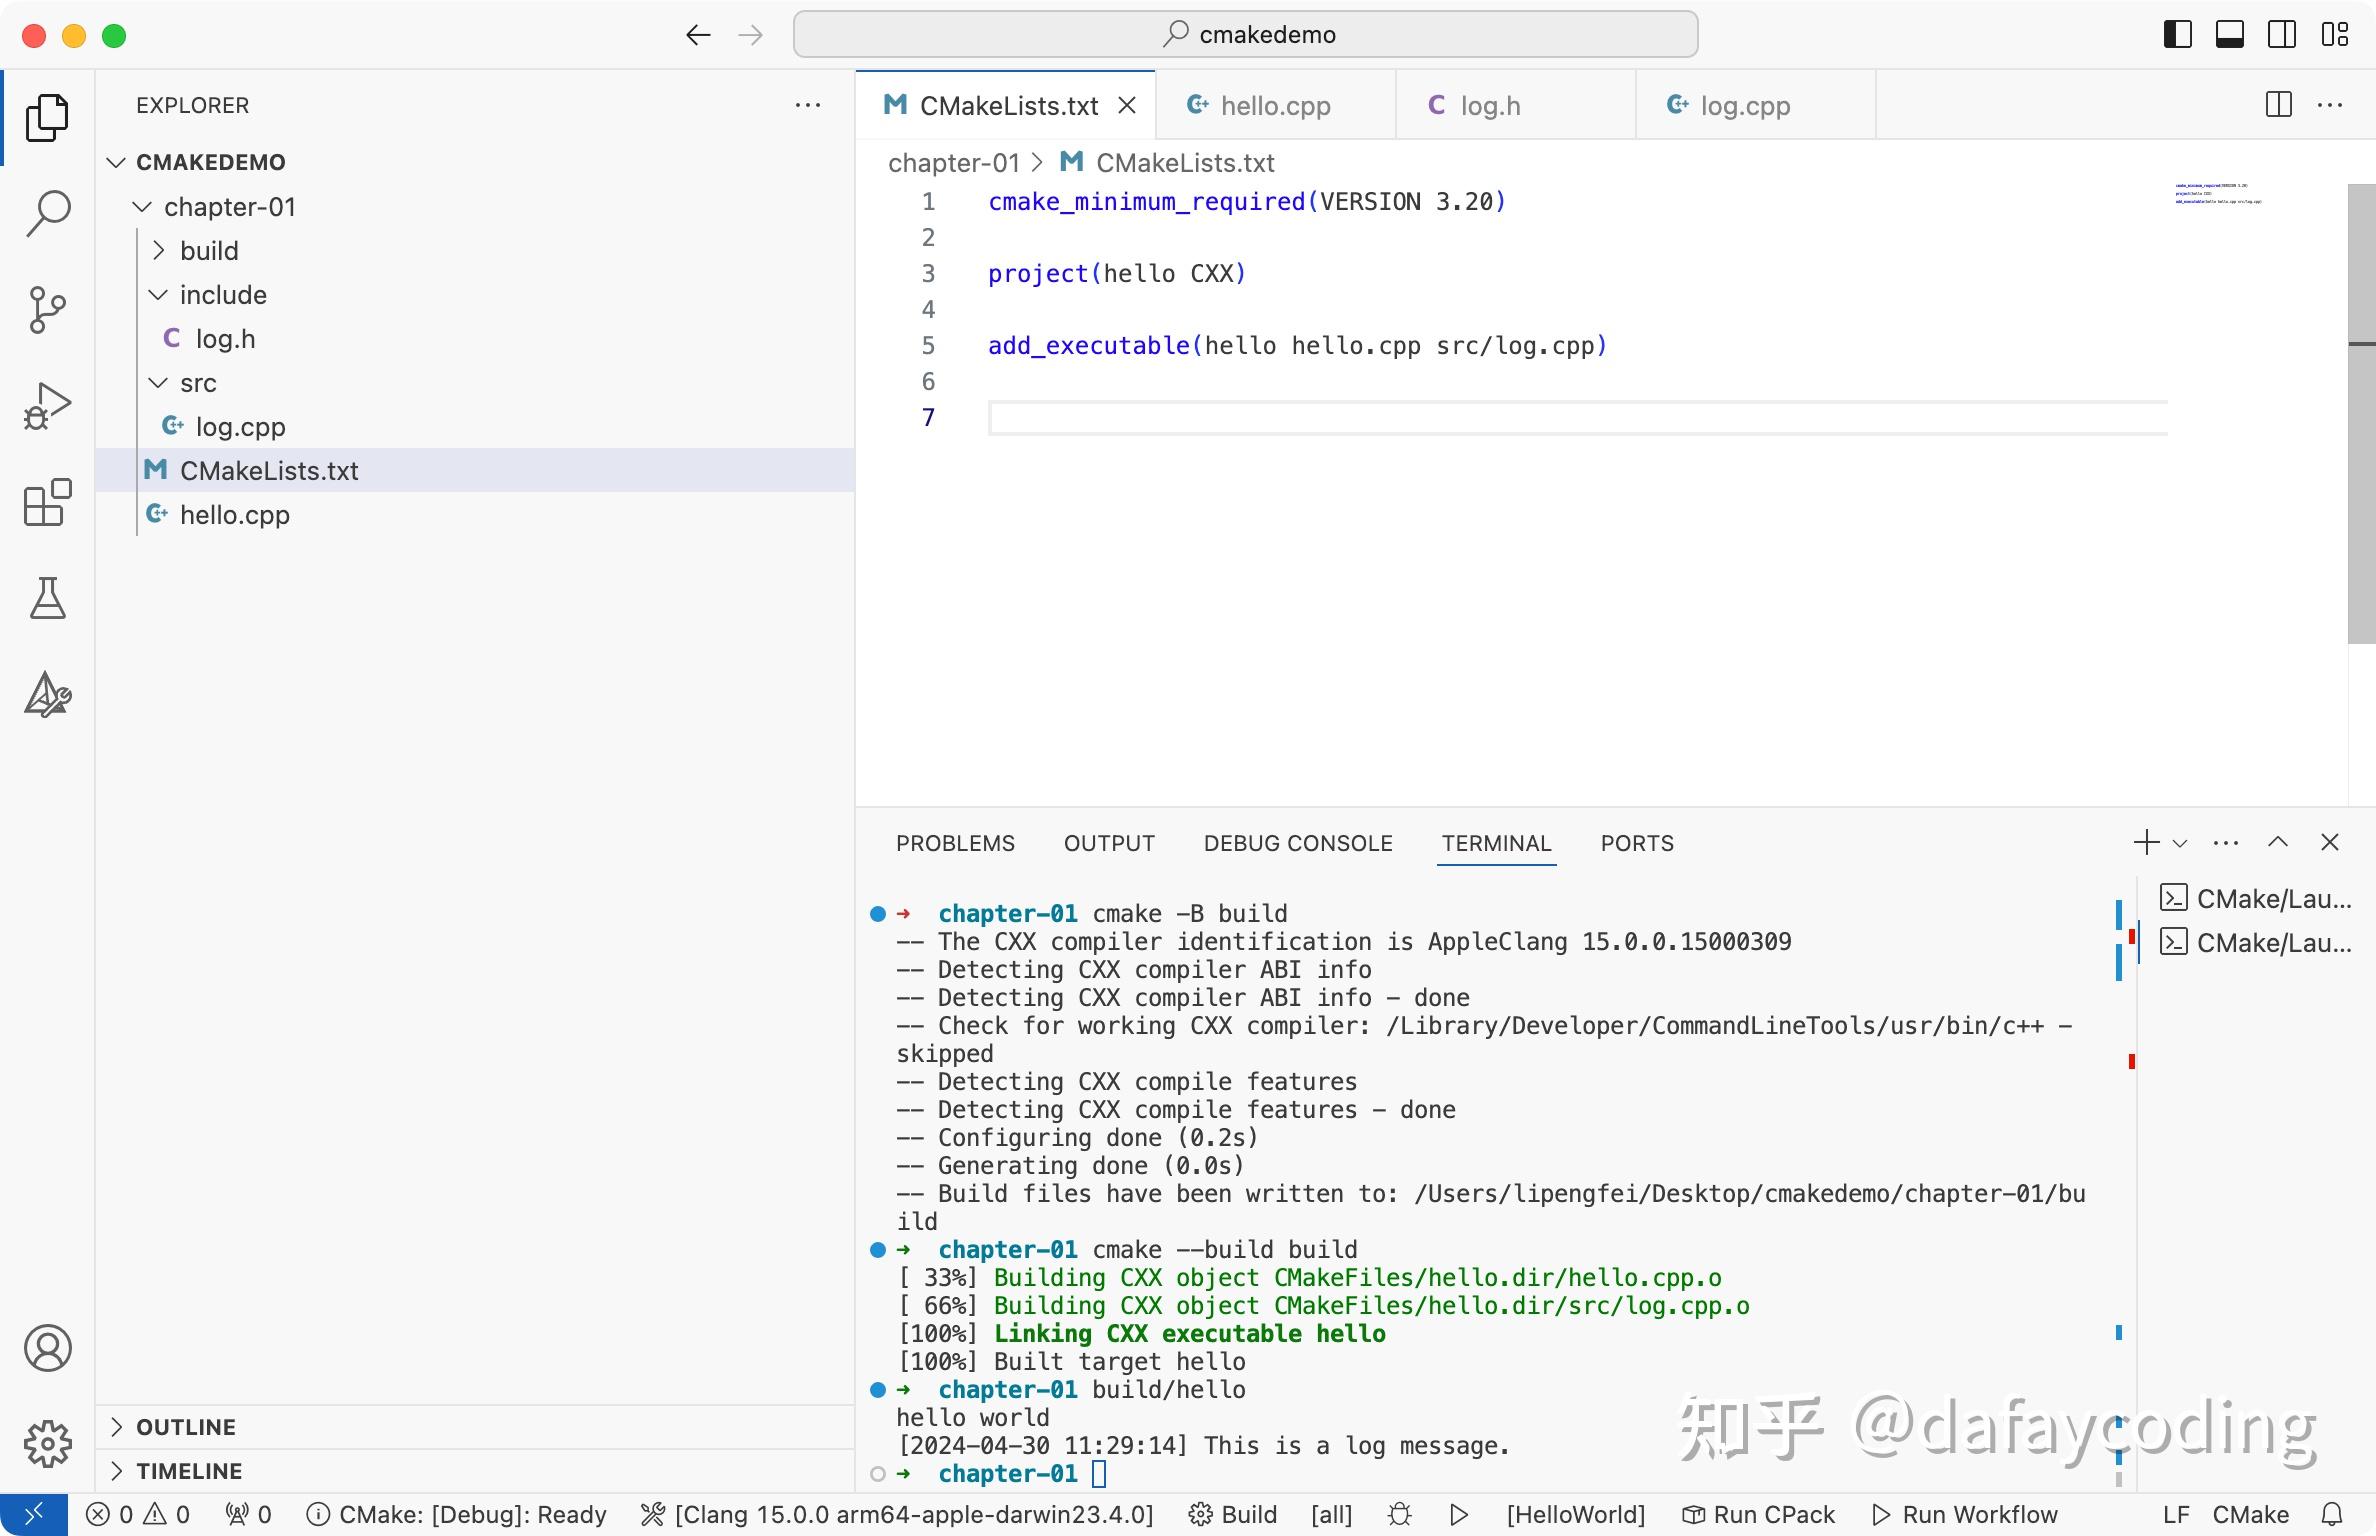Split the editor to the right
2376x1536 pixels.
click(x=2278, y=105)
